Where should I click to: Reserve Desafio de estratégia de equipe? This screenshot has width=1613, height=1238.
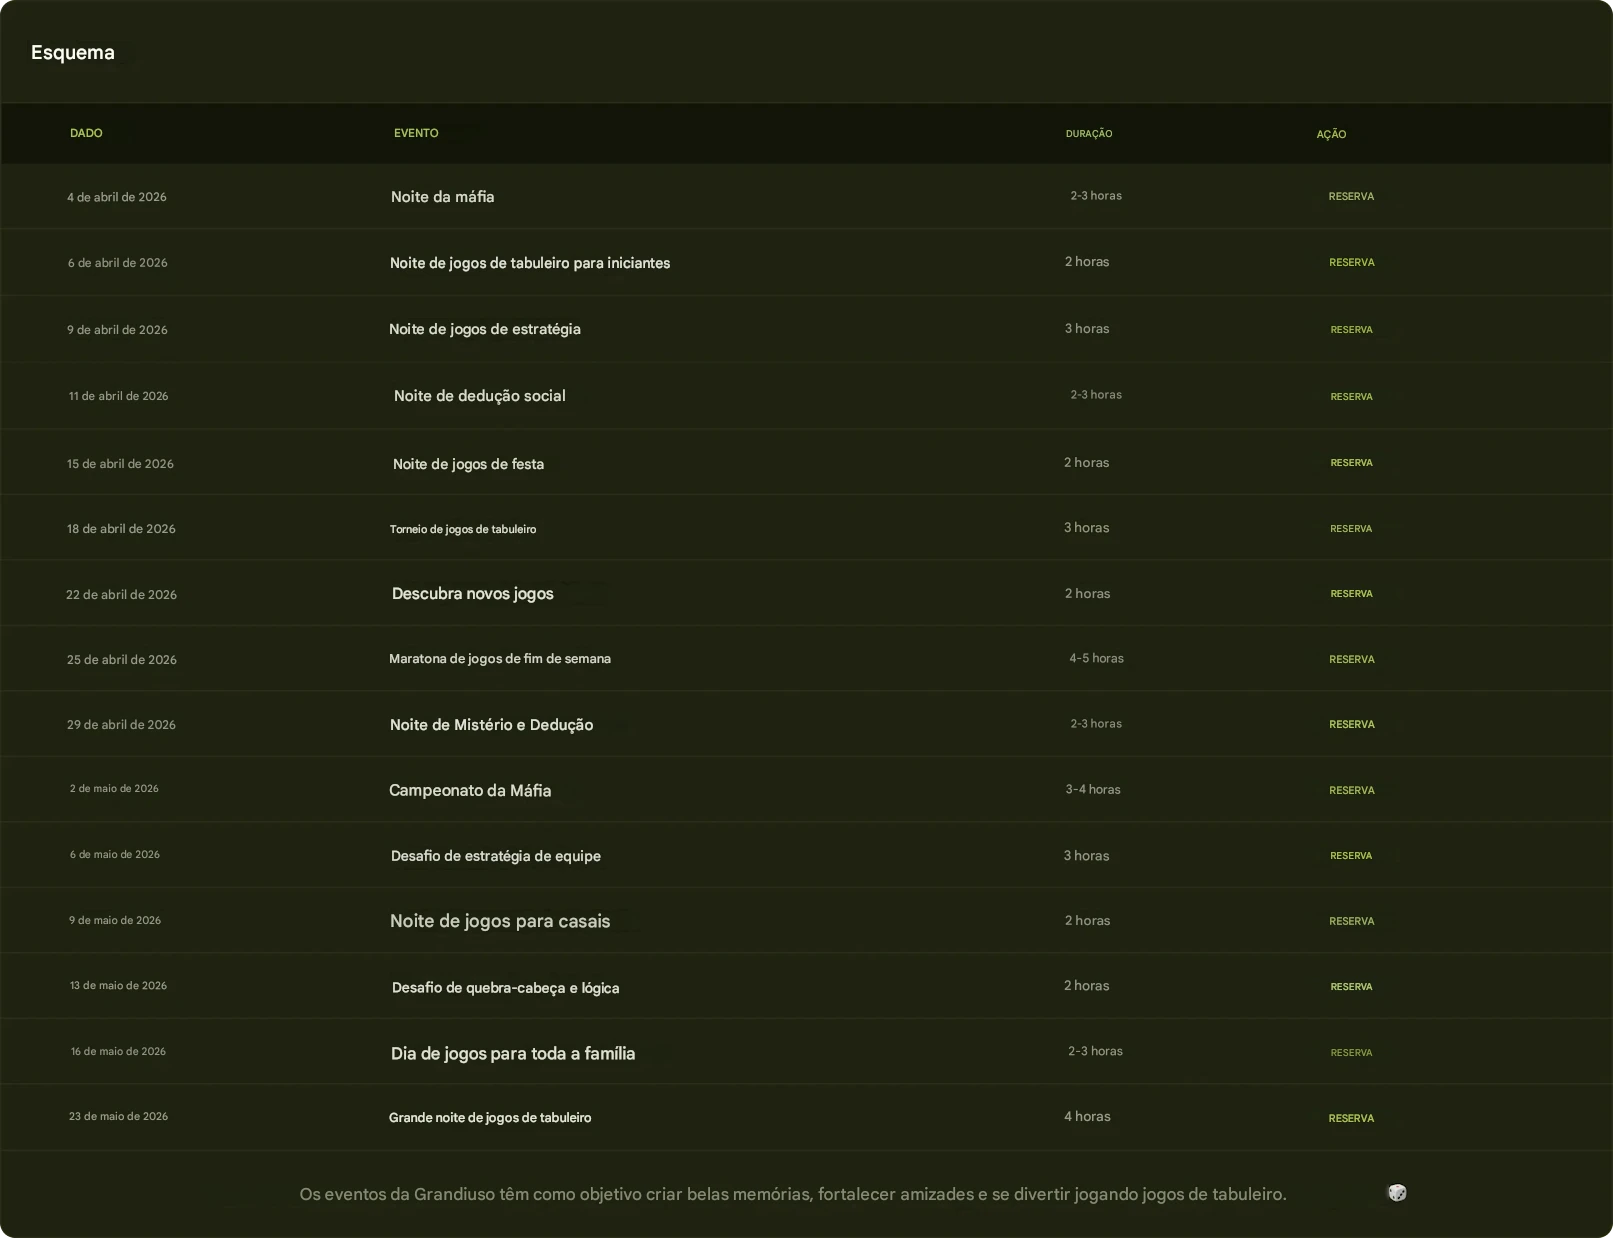[1351, 856]
